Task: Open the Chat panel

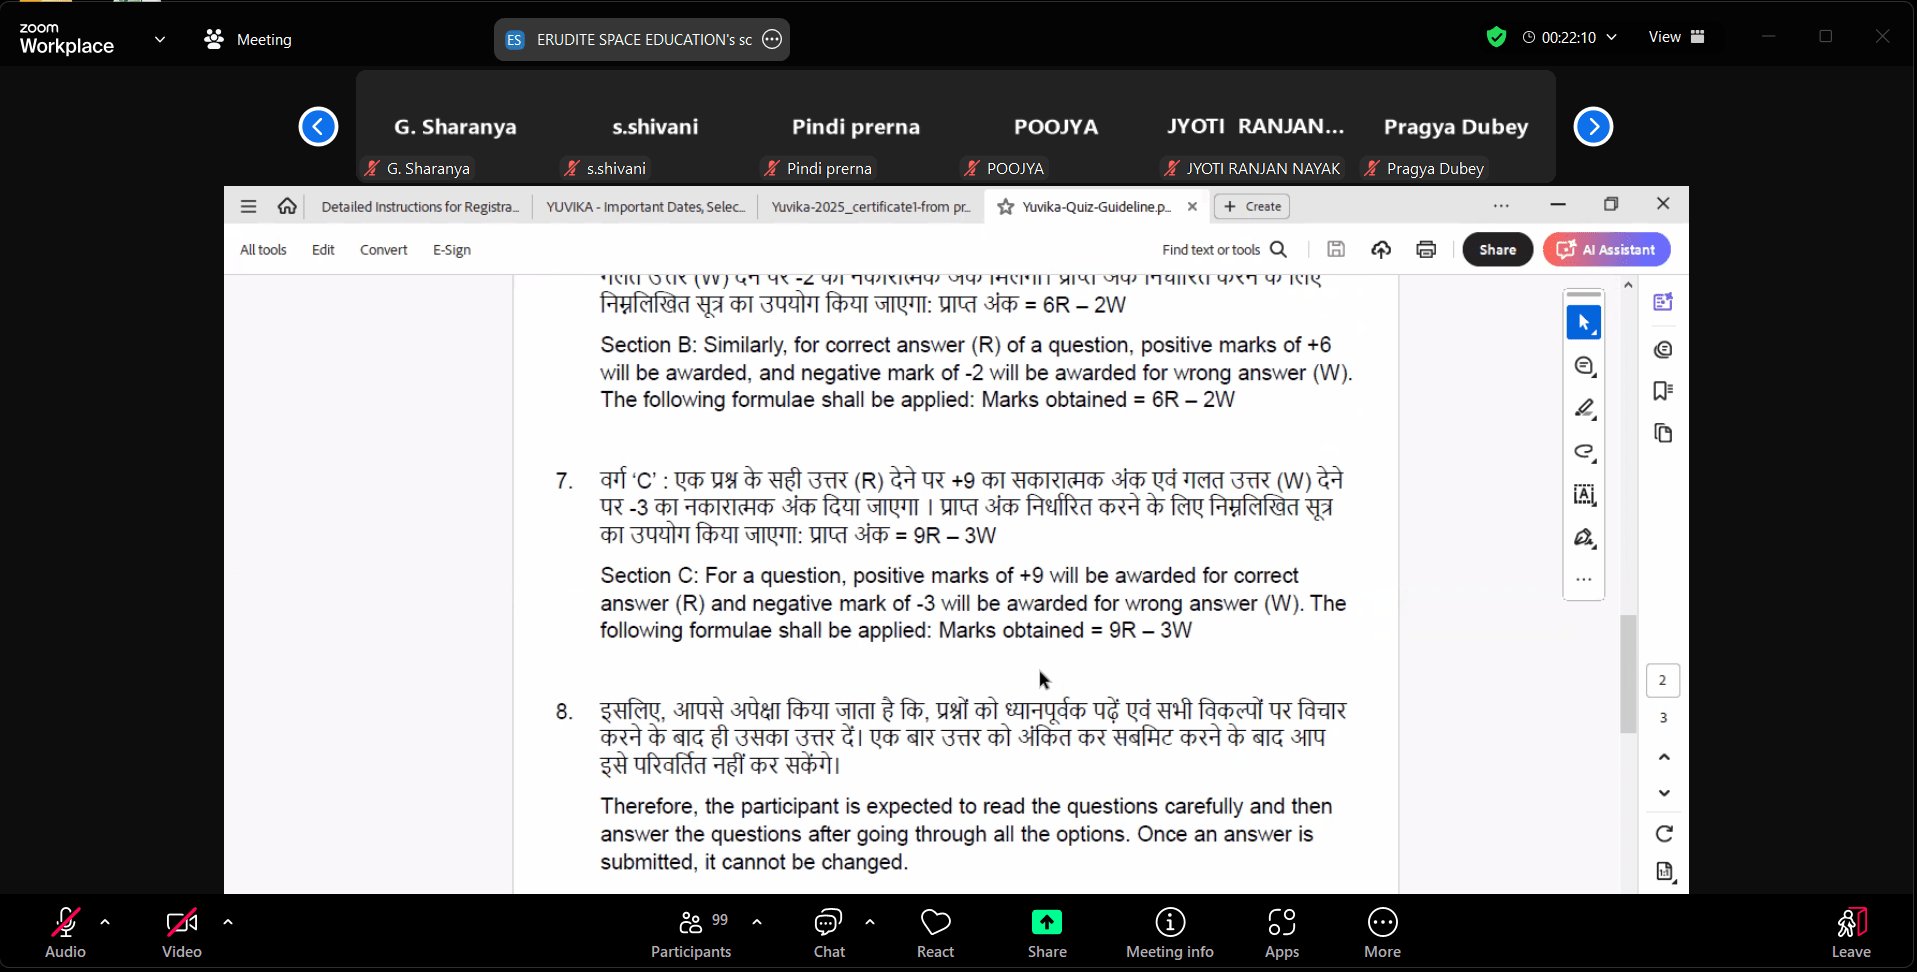Action: coord(829,934)
